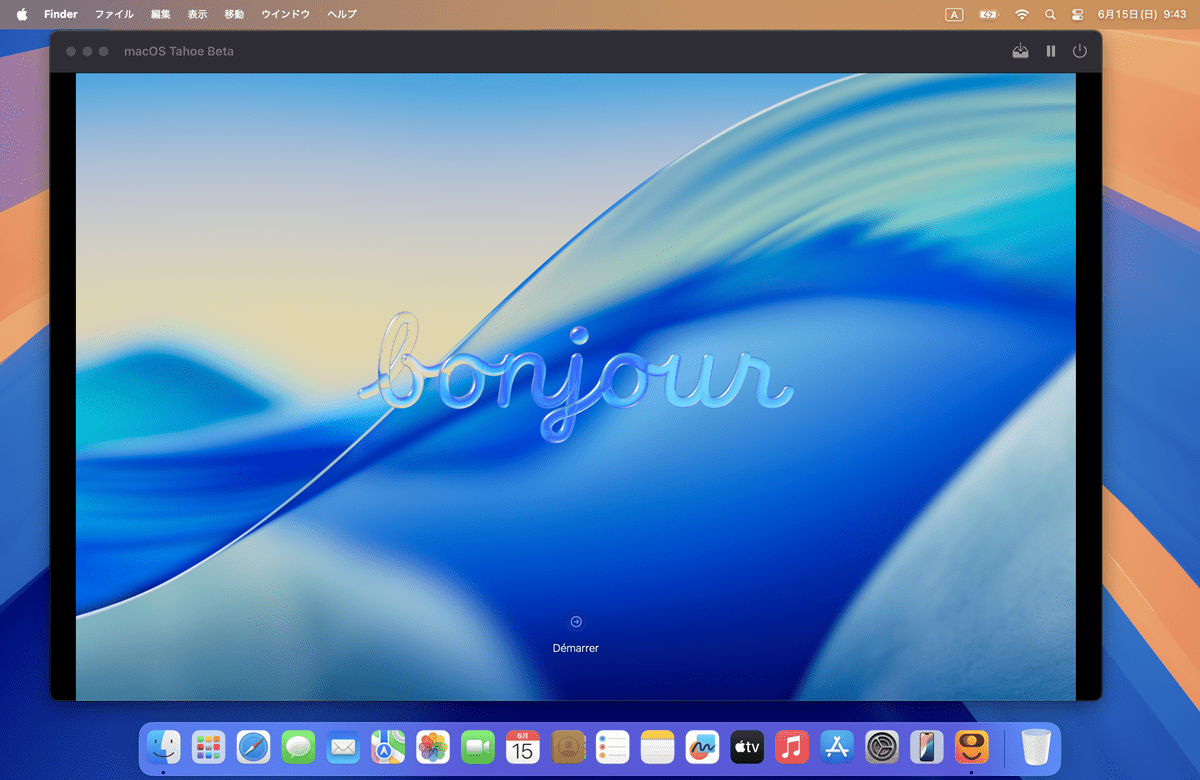Open Calendar showing 15 in Dock
This screenshot has height=780, width=1200.
(522, 747)
